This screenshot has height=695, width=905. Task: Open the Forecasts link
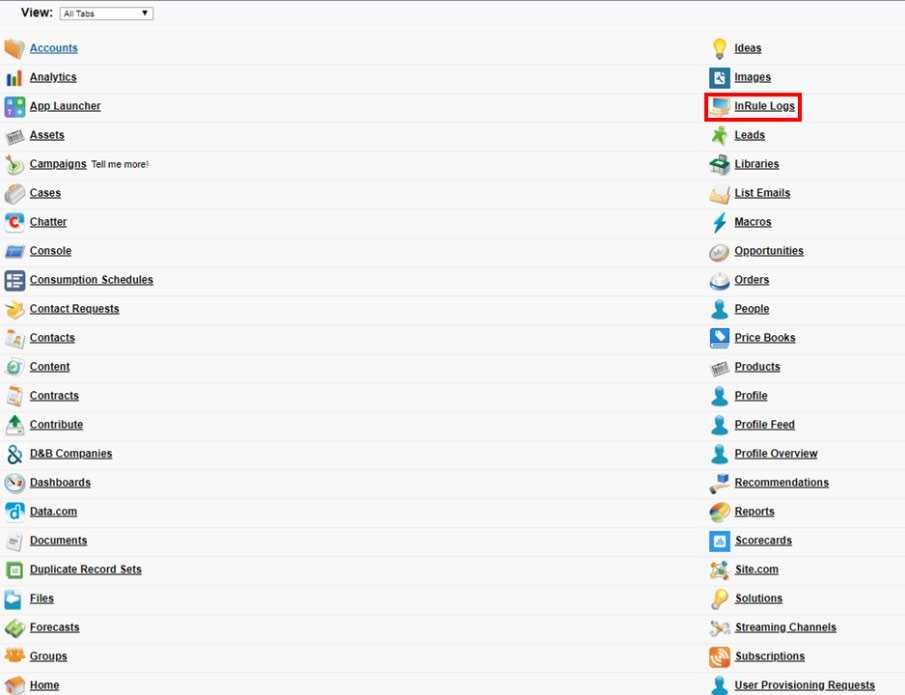click(x=54, y=627)
